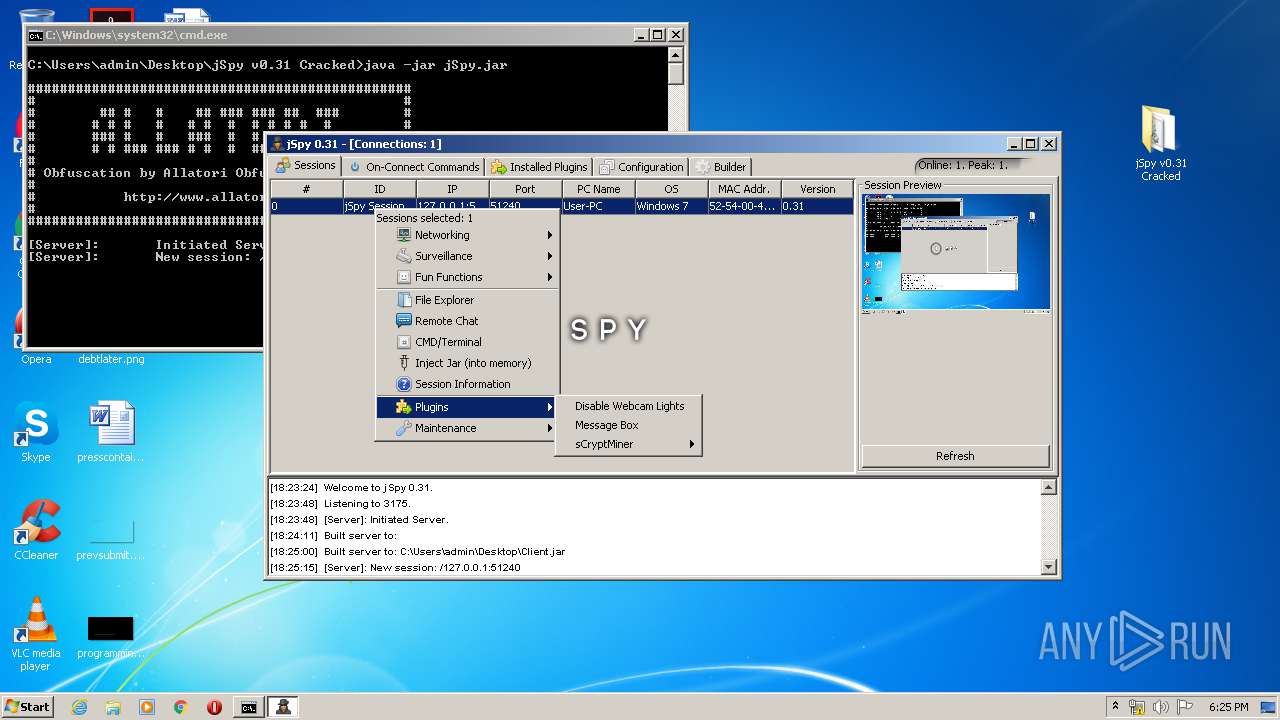Switch to cmd.exe taskbar button
The image size is (1280, 720).
(x=249, y=707)
